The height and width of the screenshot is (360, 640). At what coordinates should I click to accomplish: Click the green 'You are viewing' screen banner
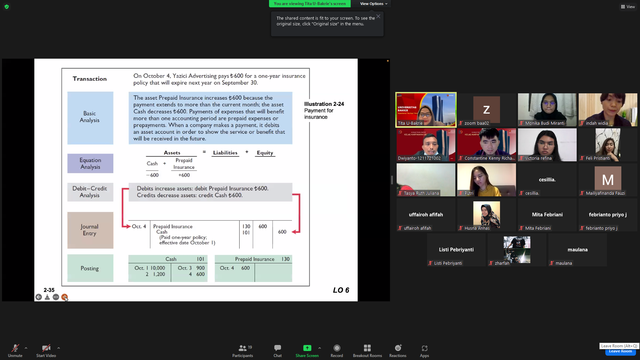[x=309, y=4]
